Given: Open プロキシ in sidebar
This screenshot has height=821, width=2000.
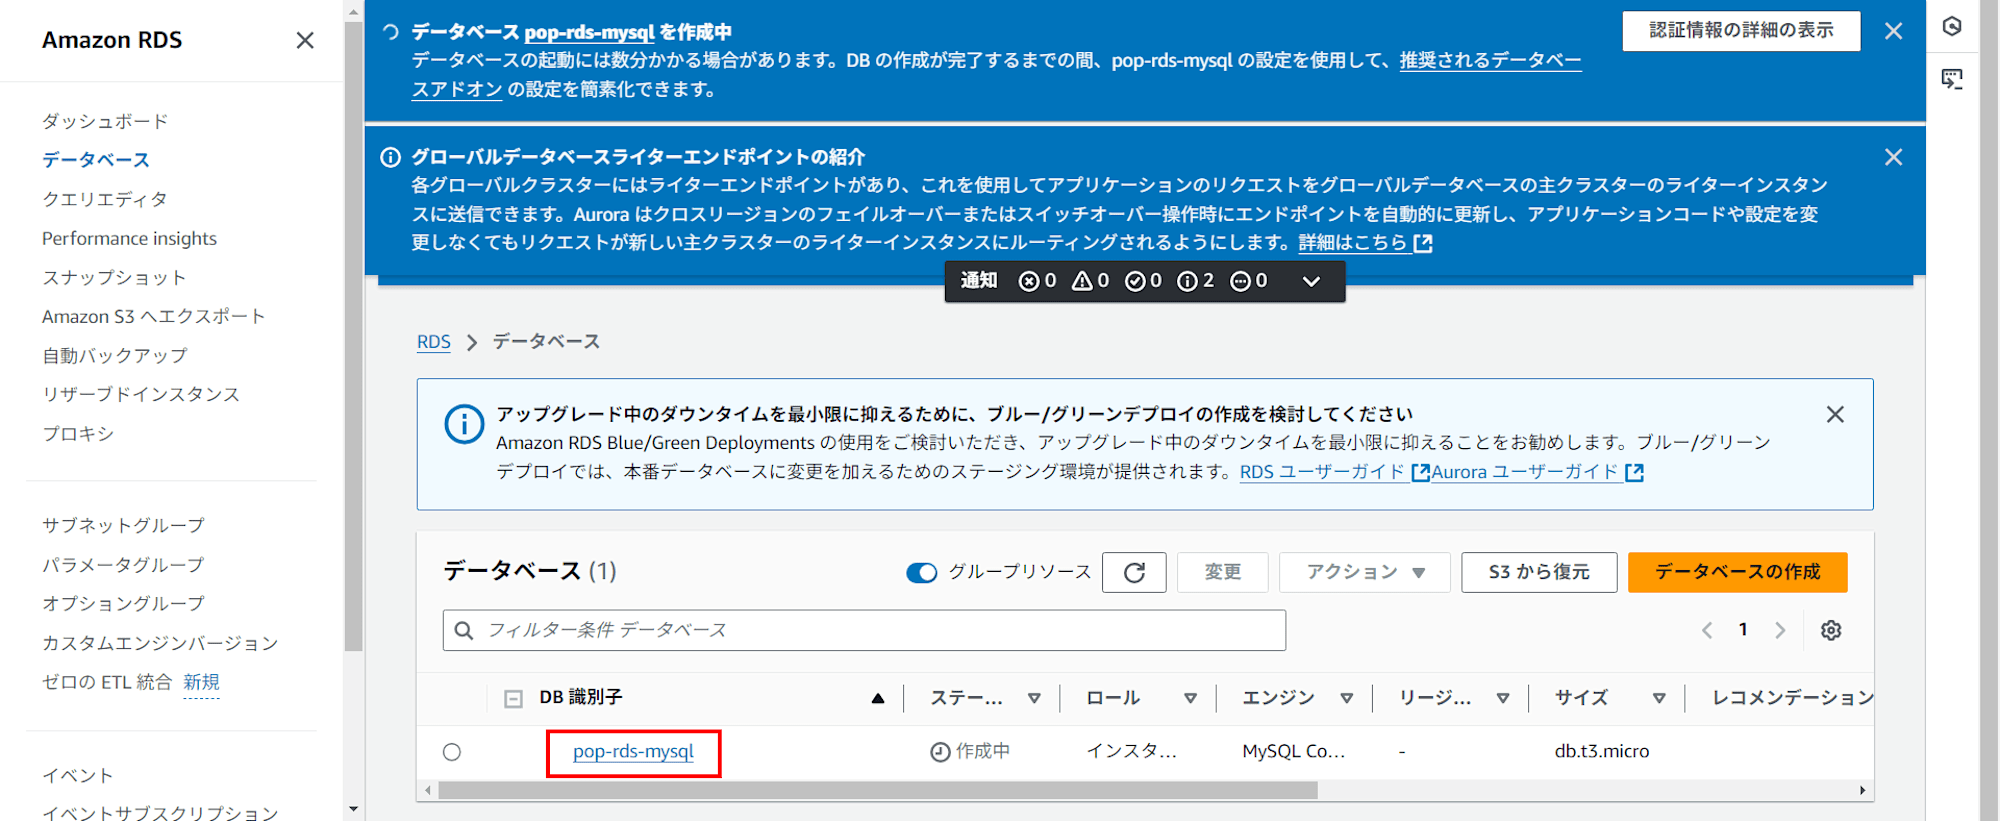Looking at the screenshot, I should [78, 433].
